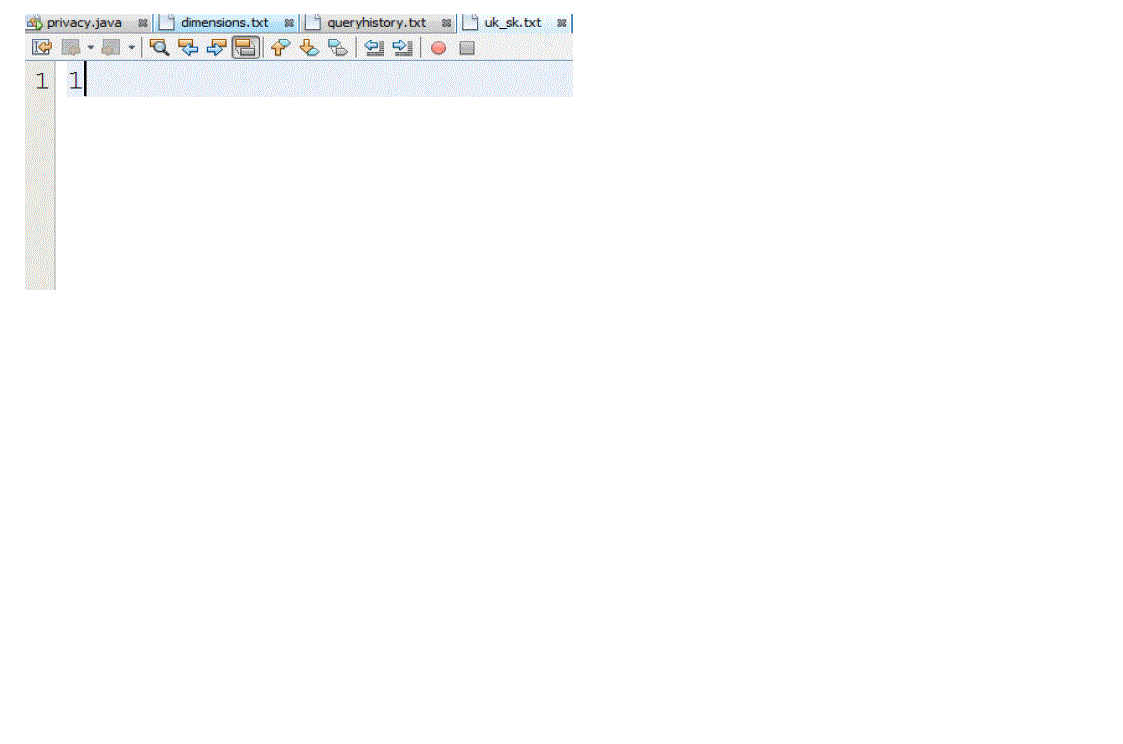Image resolution: width=1123 pixels, height=744 pixels.
Task: Toggle Highlight Search button
Action: tap(245, 47)
